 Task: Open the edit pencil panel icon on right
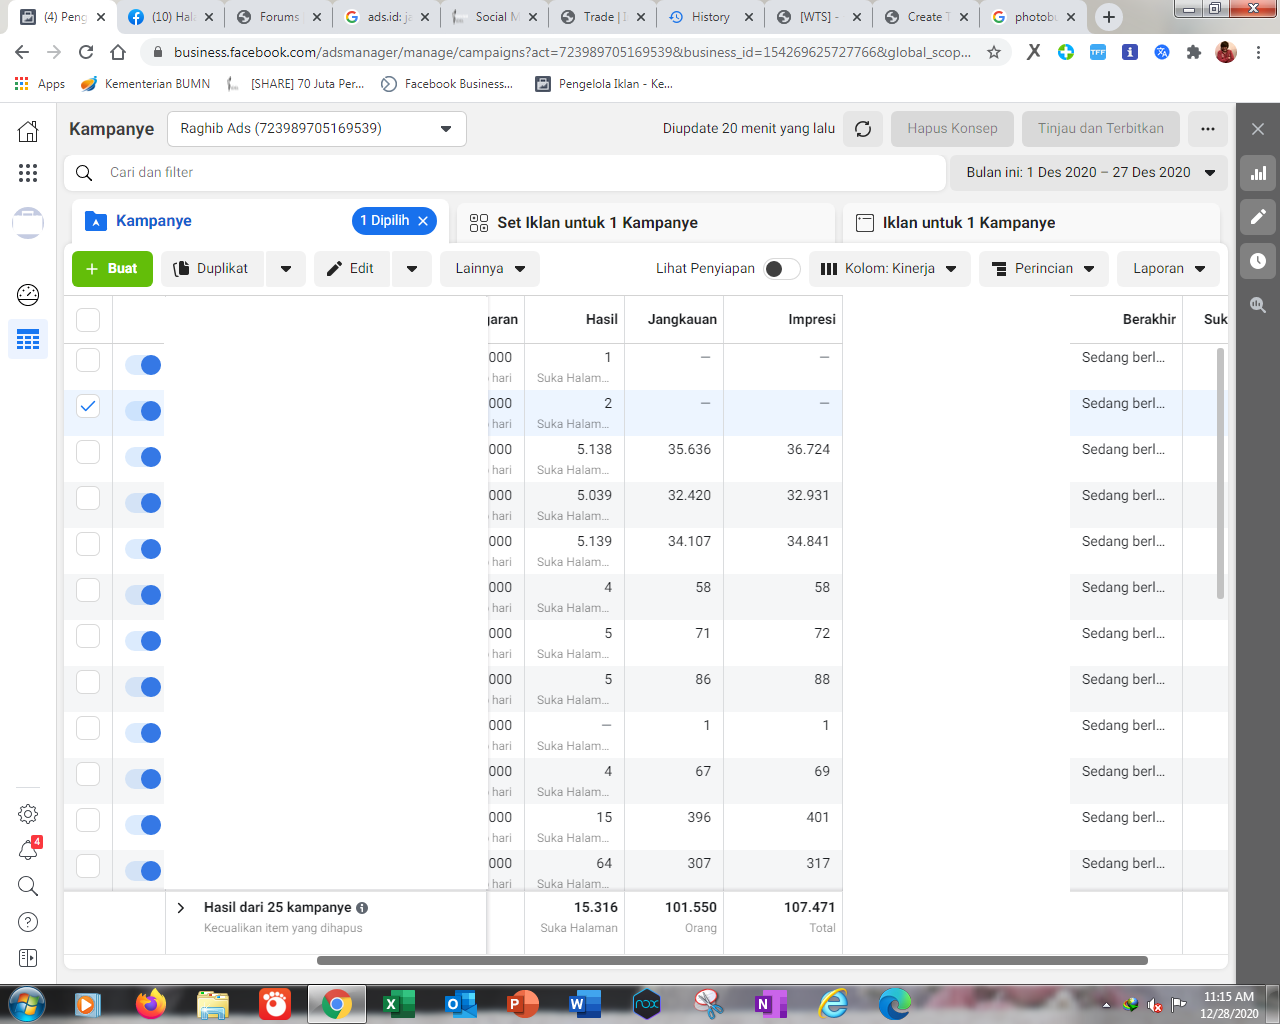(x=1258, y=216)
